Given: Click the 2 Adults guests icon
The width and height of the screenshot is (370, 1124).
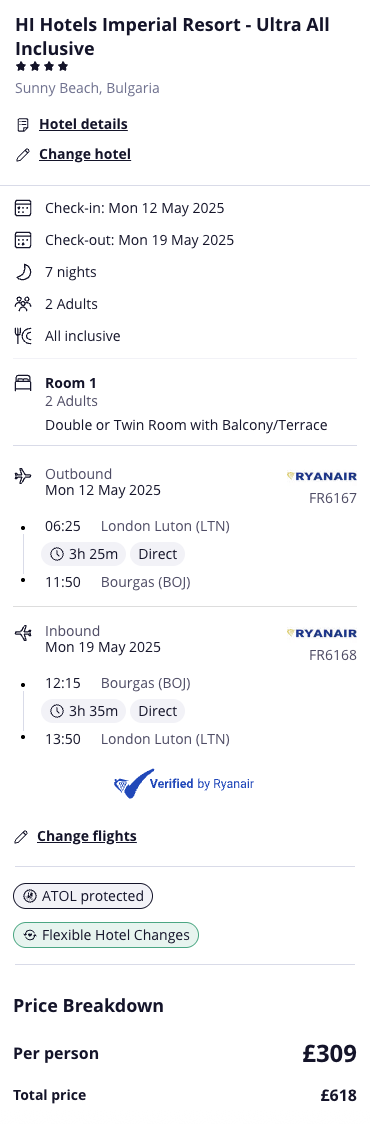Looking at the screenshot, I should click(x=23, y=304).
